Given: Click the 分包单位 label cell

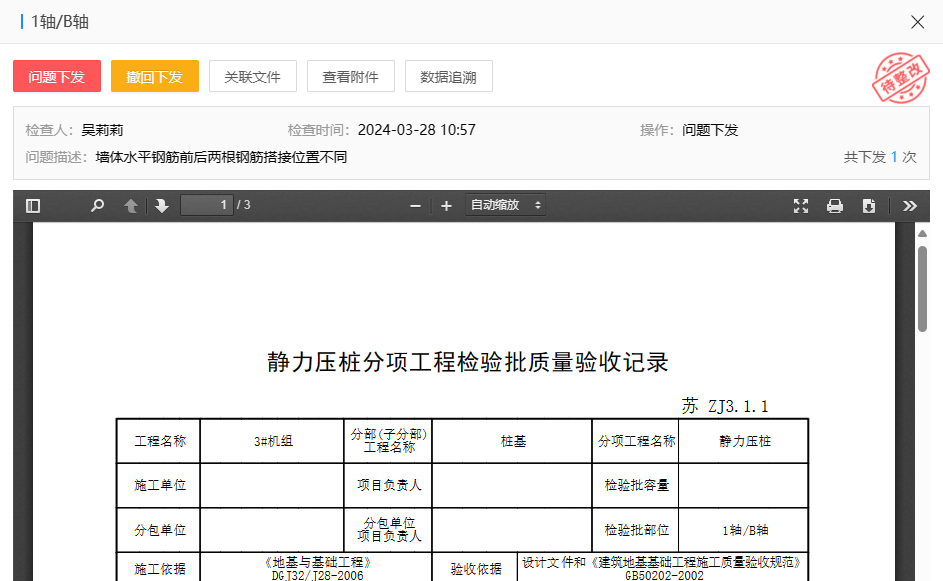Looking at the screenshot, I should pyautogui.click(x=159, y=530).
